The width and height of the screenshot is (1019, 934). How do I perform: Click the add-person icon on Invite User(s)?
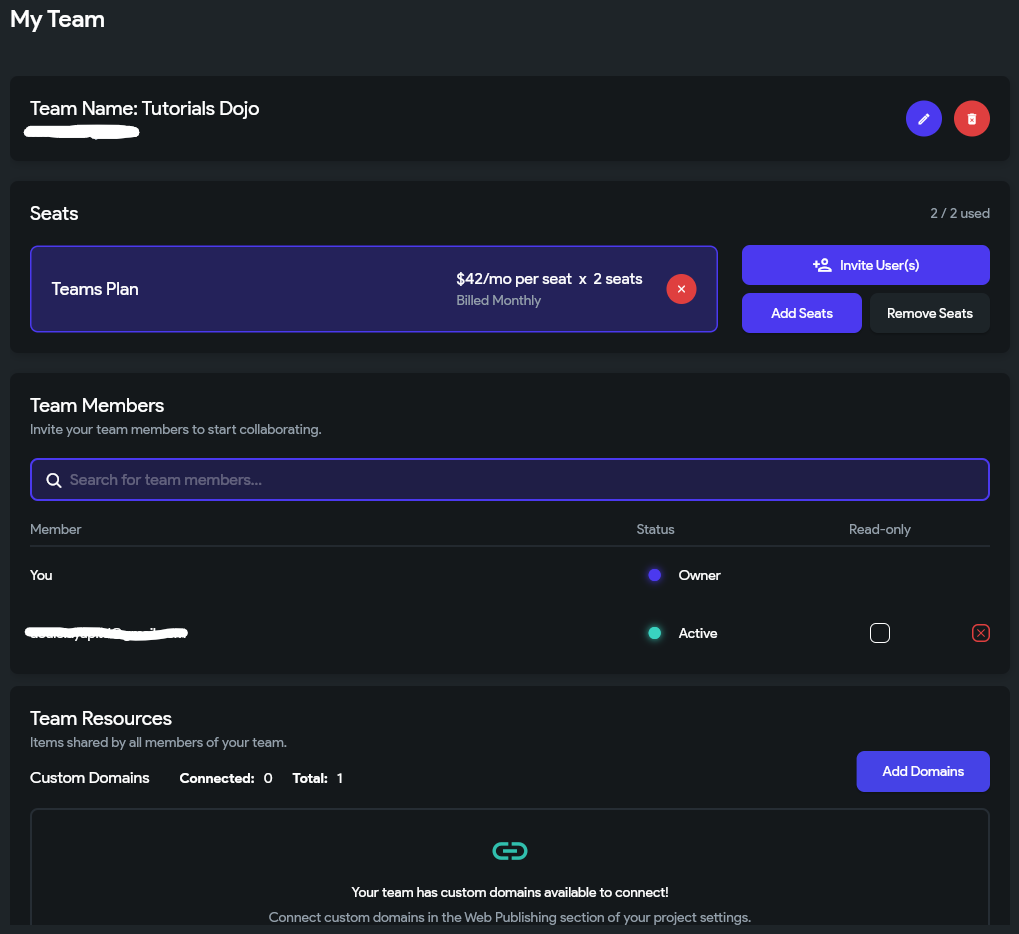pos(822,265)
